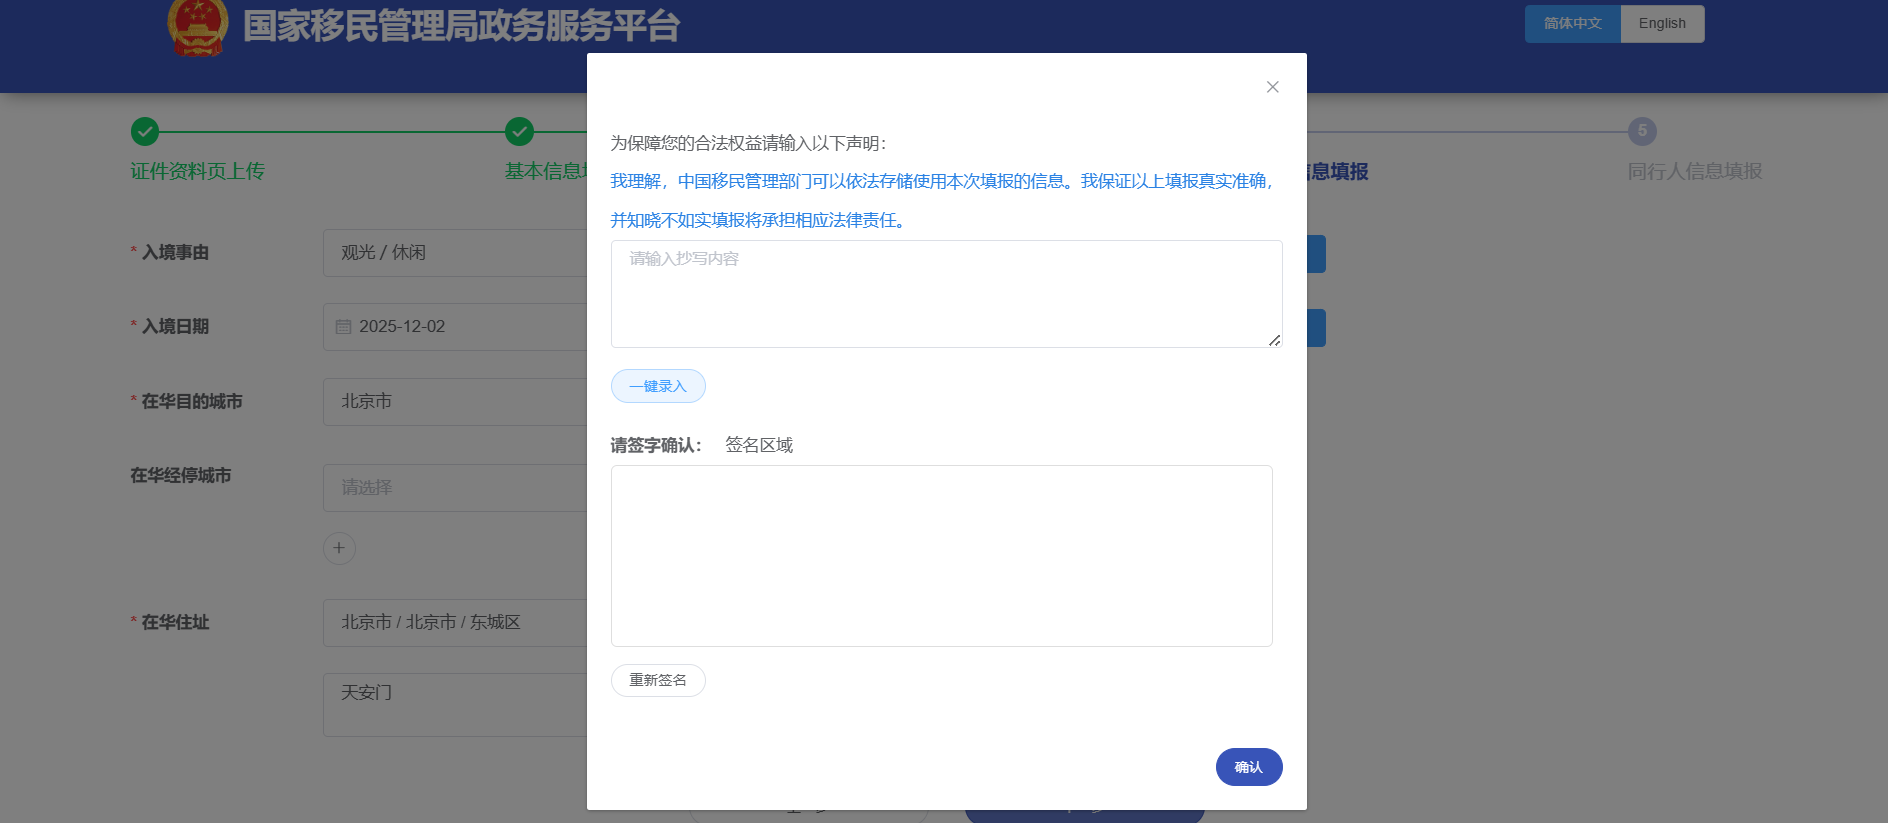Click the 在华目的城市 field label

(x=192, y=401)
